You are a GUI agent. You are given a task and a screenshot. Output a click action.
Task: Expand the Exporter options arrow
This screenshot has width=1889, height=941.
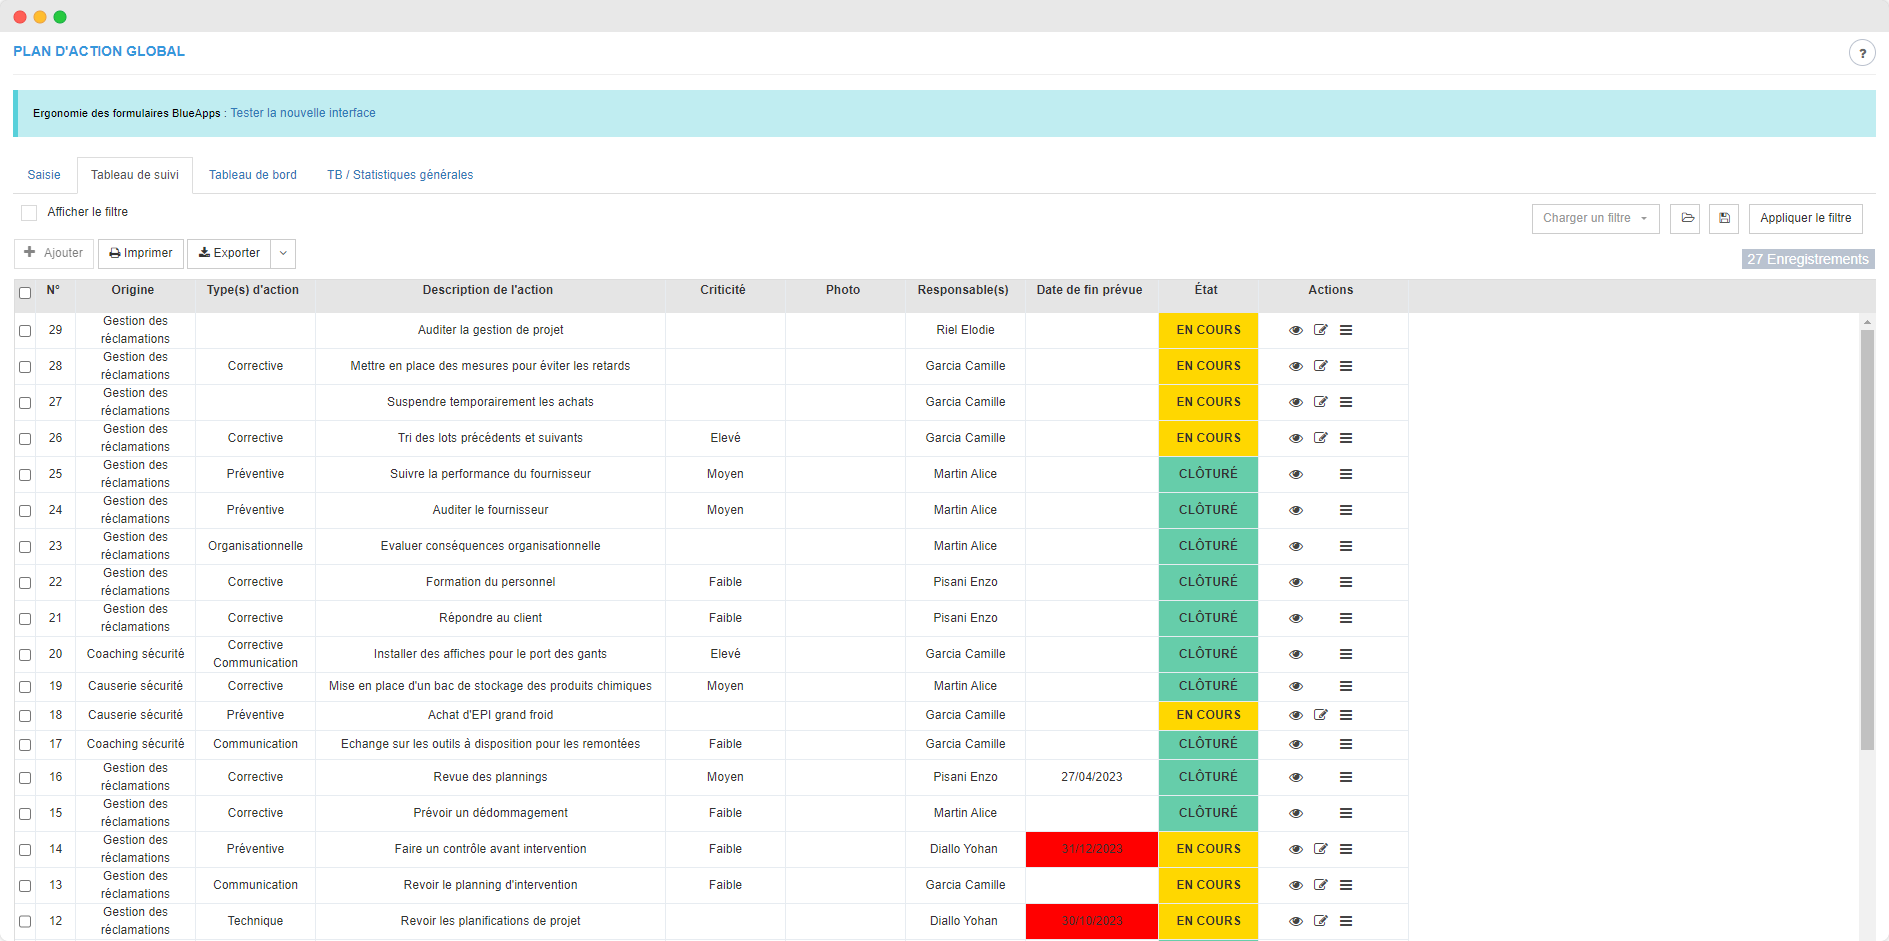pyautogui.click(x=283, y=253)
